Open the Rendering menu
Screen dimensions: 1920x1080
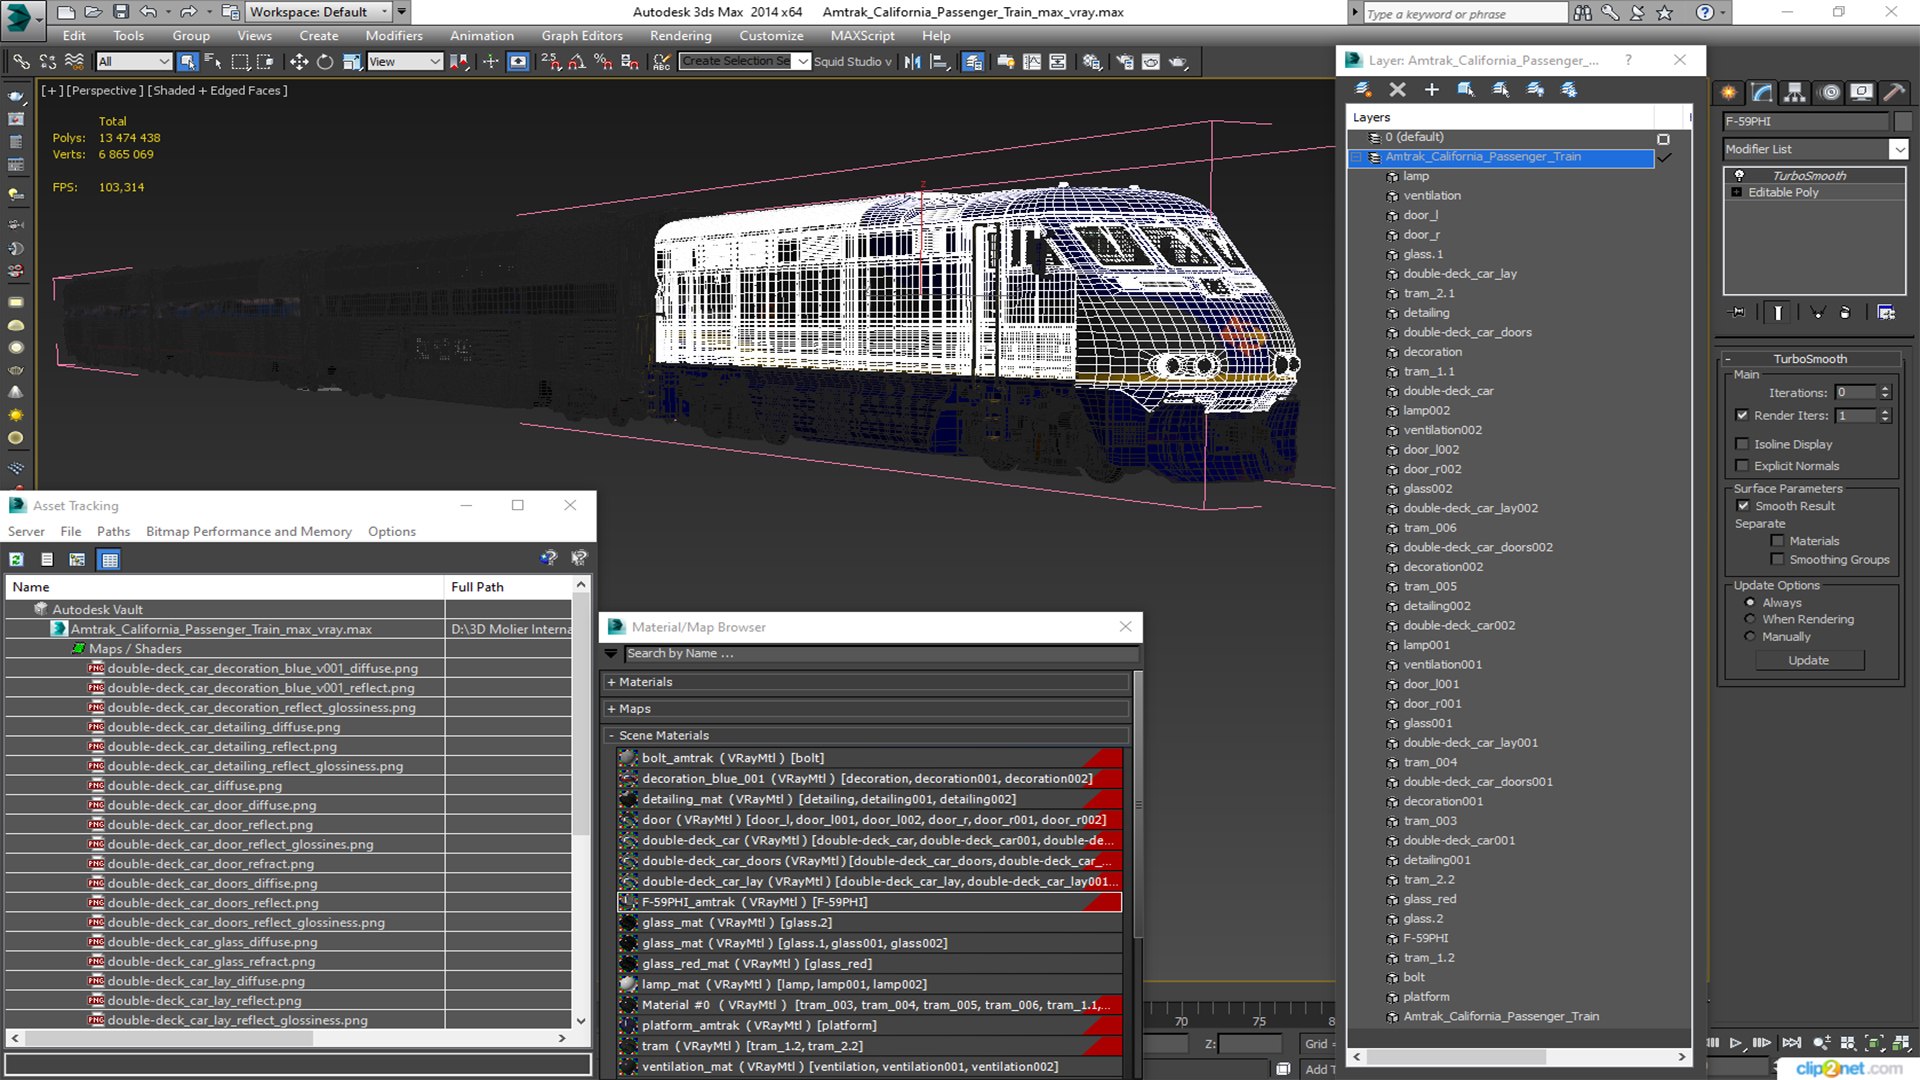(x=680, y=36)
